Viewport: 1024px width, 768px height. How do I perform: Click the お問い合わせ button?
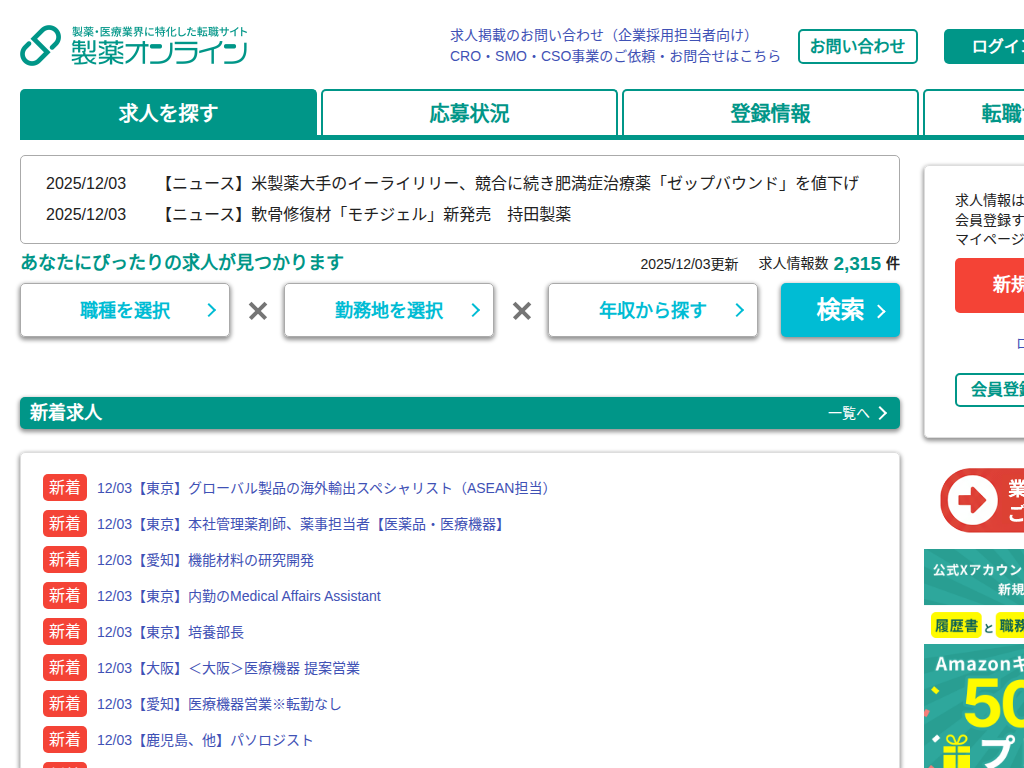[x=857, y=46]
